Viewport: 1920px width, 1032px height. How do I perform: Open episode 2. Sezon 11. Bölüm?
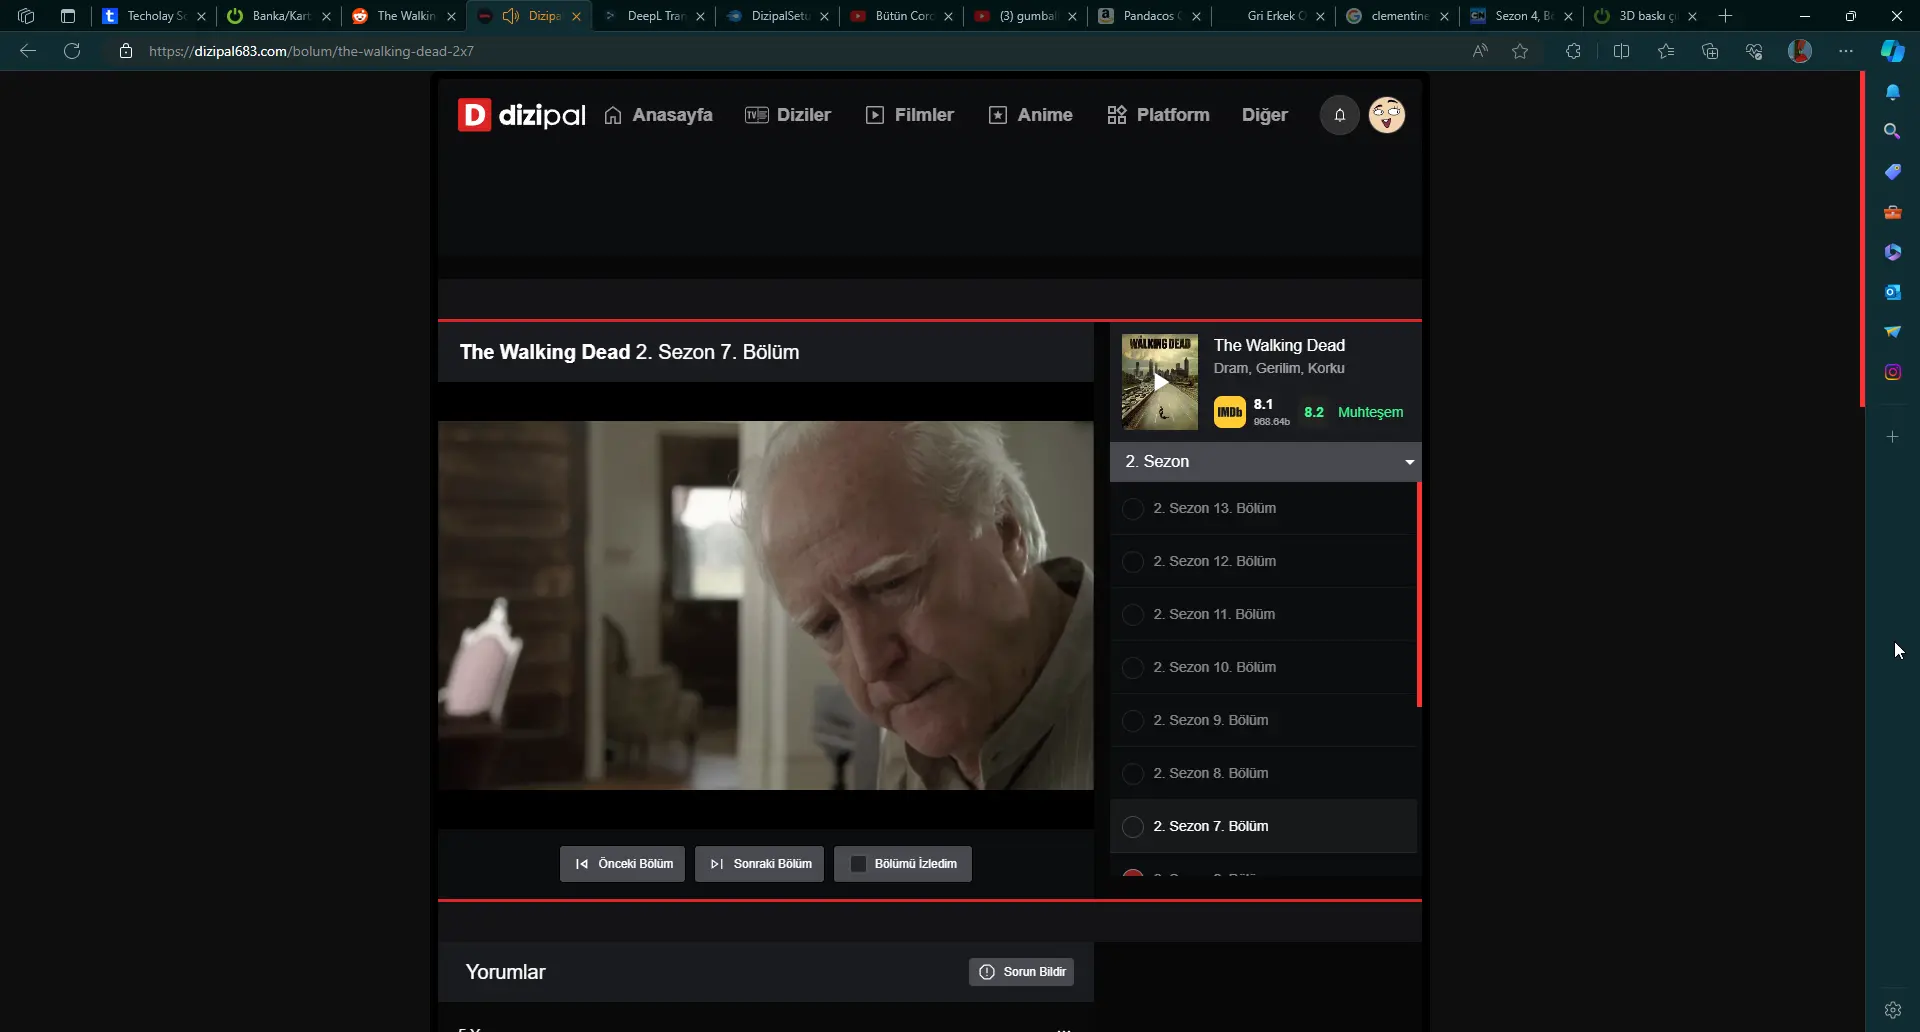(x=1214, y=614)
